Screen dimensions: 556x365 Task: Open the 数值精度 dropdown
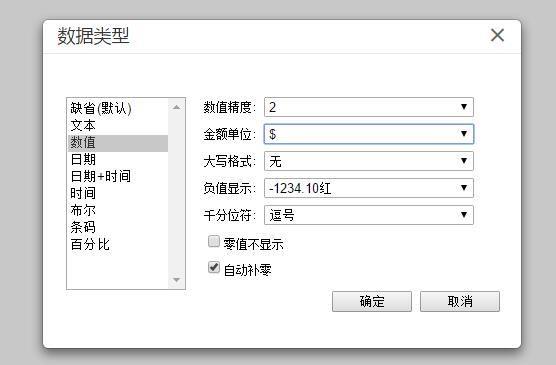369,107
